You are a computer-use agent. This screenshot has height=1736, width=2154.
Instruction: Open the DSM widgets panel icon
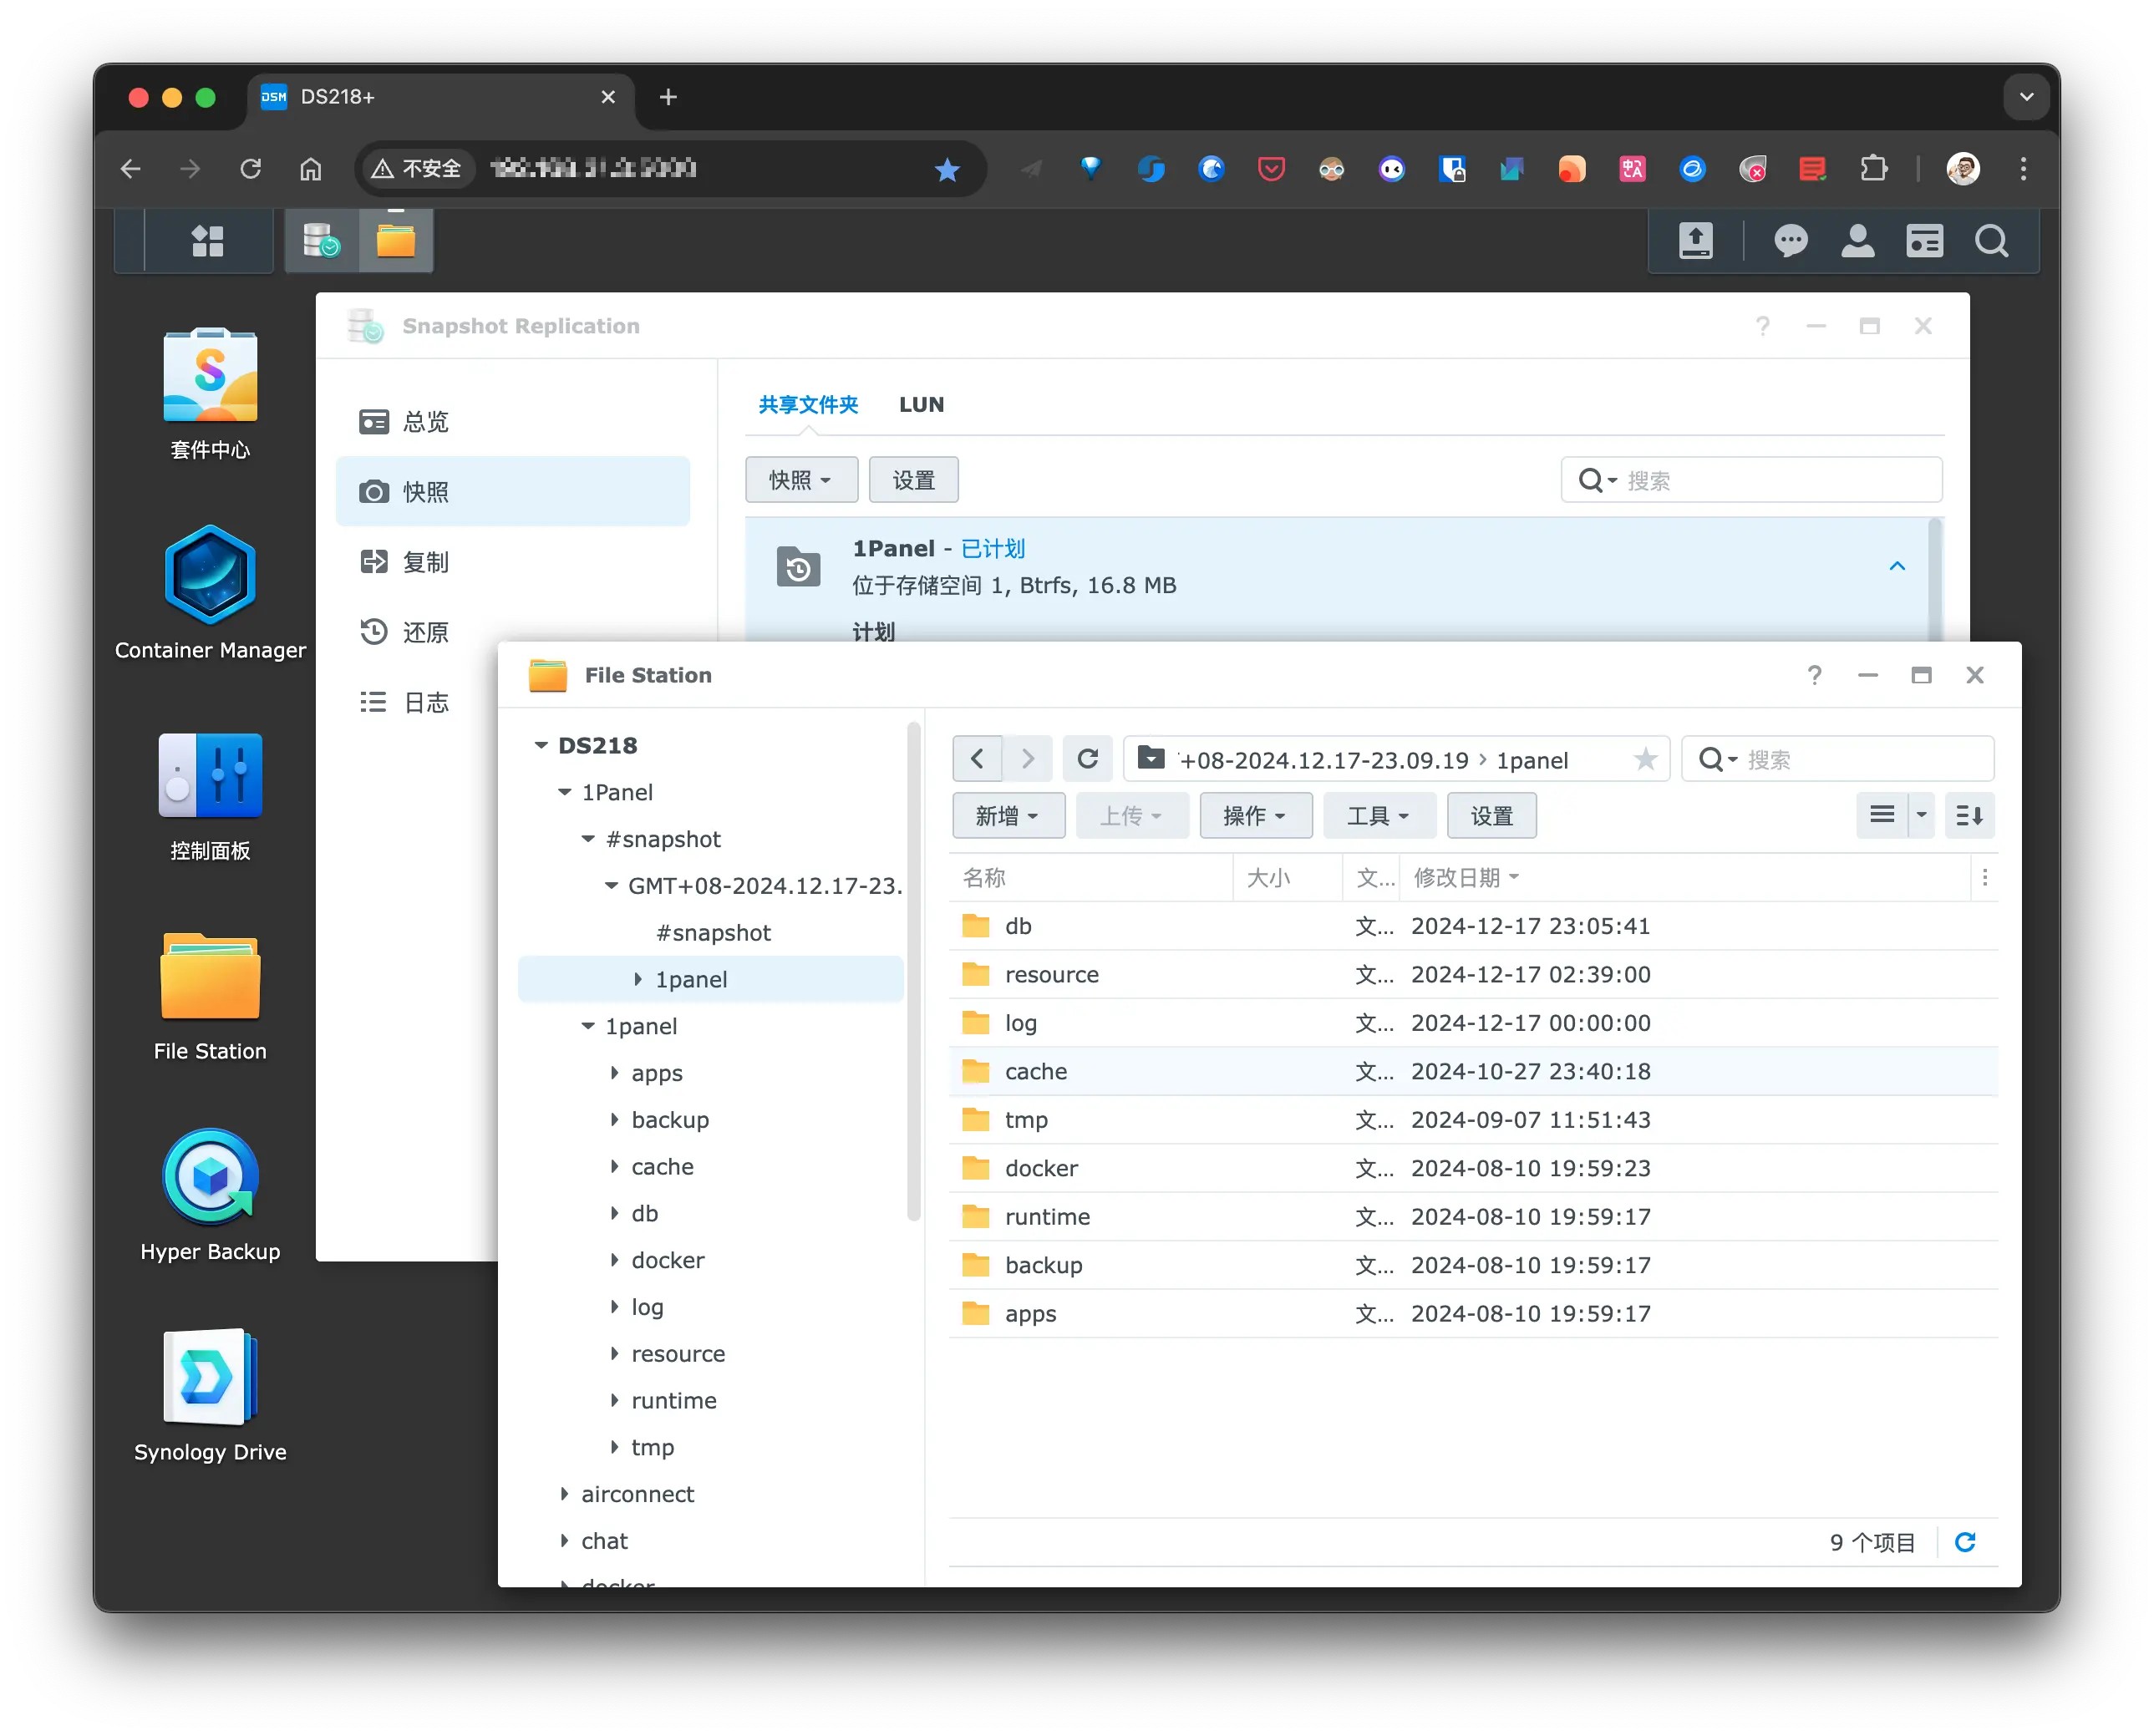click(1924, 241)
